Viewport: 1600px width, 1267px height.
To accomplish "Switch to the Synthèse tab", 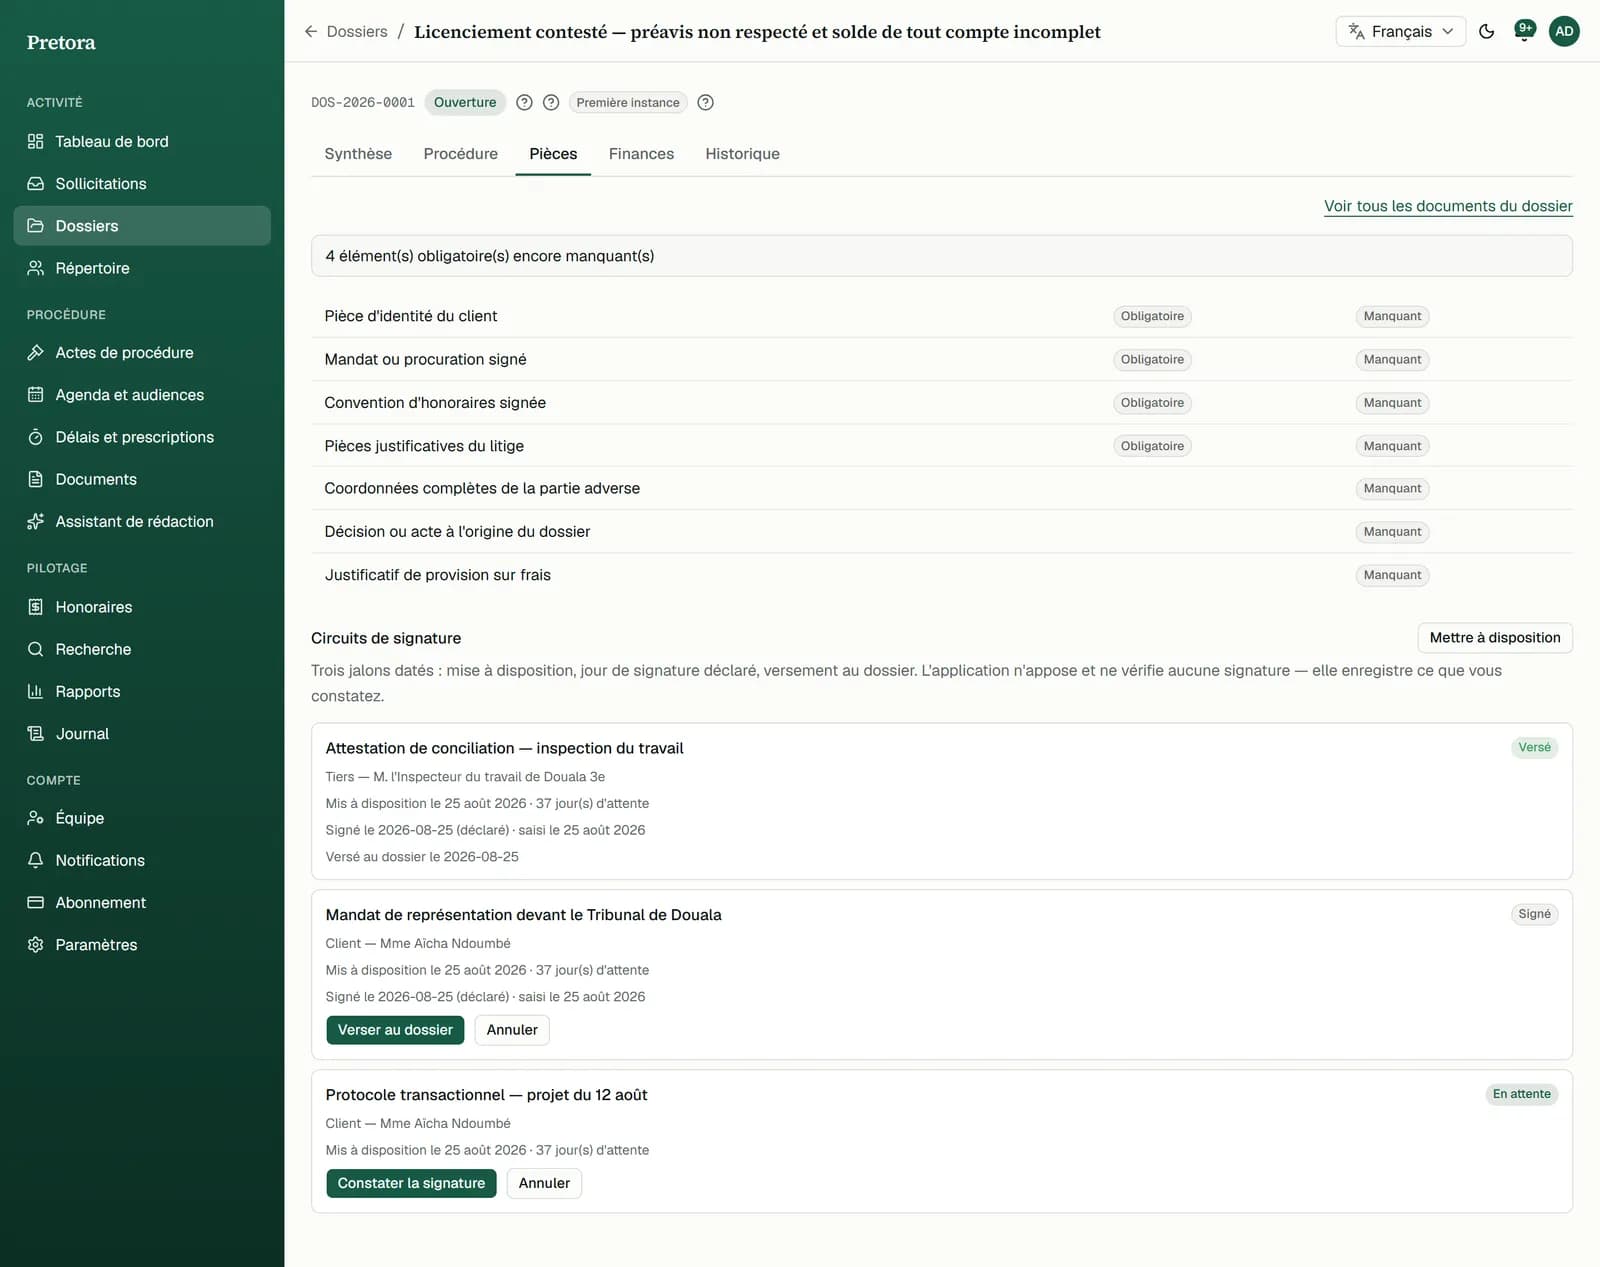I will pos(358,154).
